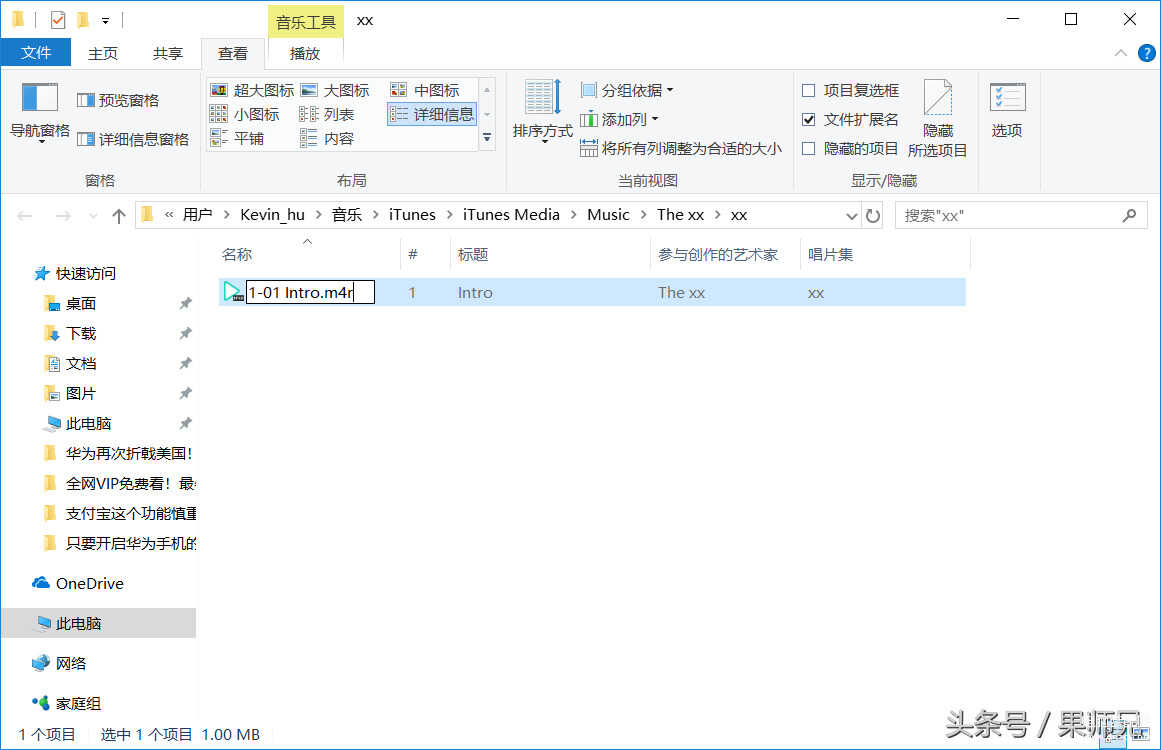Switch to the View tab
1161x750 pixels.
(x=232, y=53)
